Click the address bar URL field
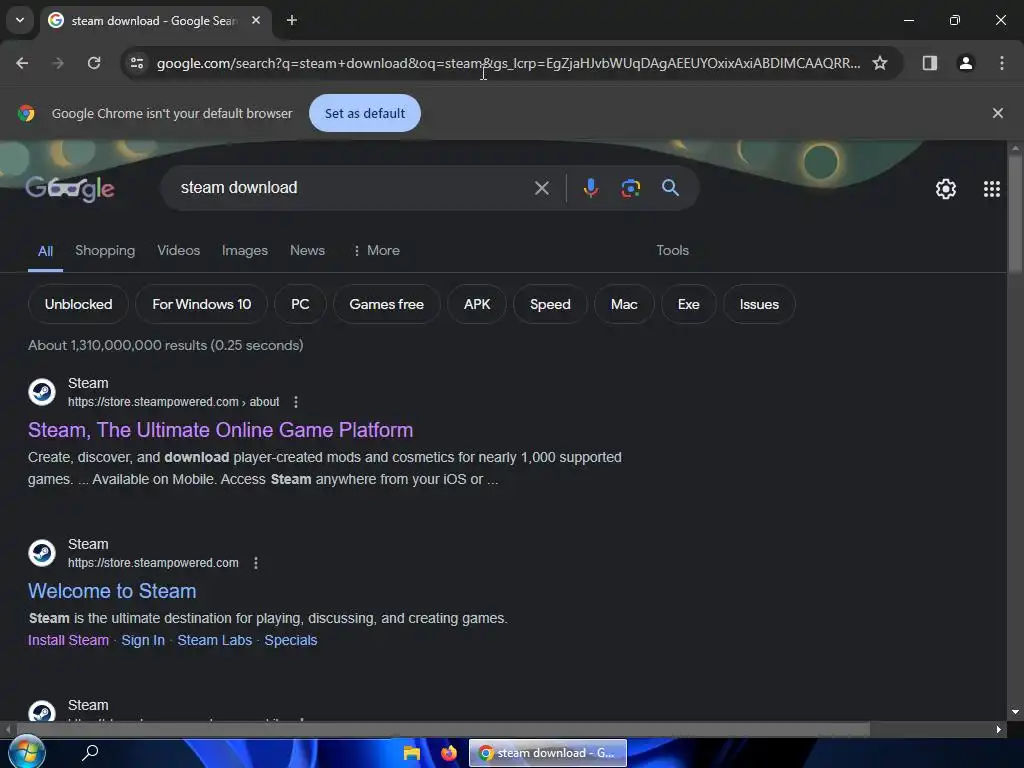This screenshot has height=768, width=1024. [x=508, y=63]
